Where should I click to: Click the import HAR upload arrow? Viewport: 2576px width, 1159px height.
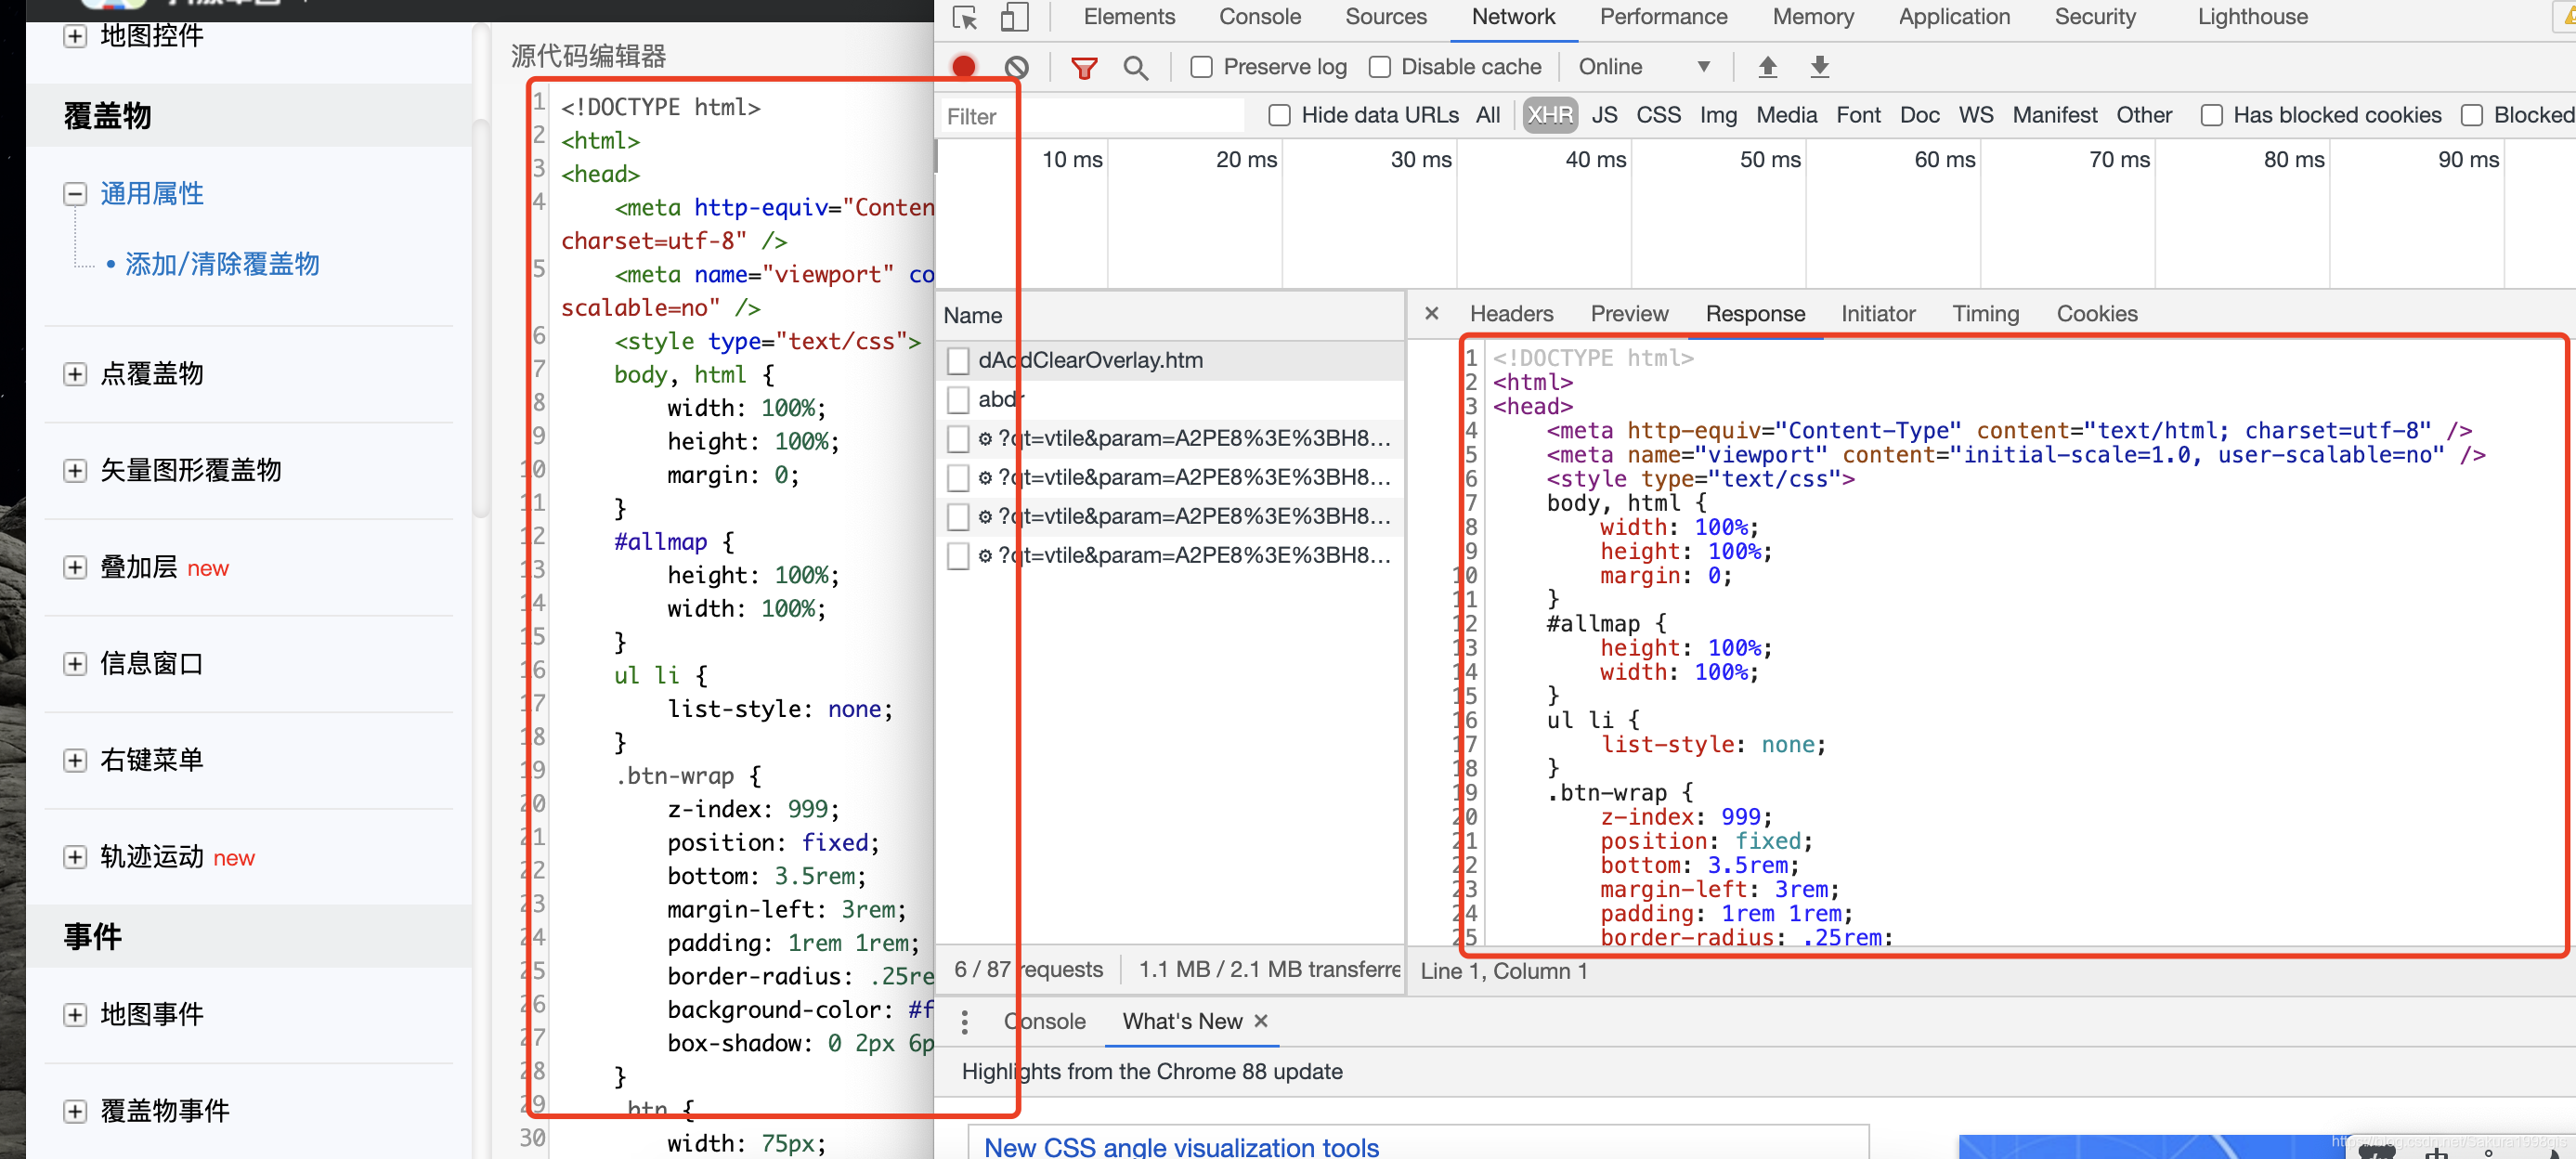pos(1768,67)
